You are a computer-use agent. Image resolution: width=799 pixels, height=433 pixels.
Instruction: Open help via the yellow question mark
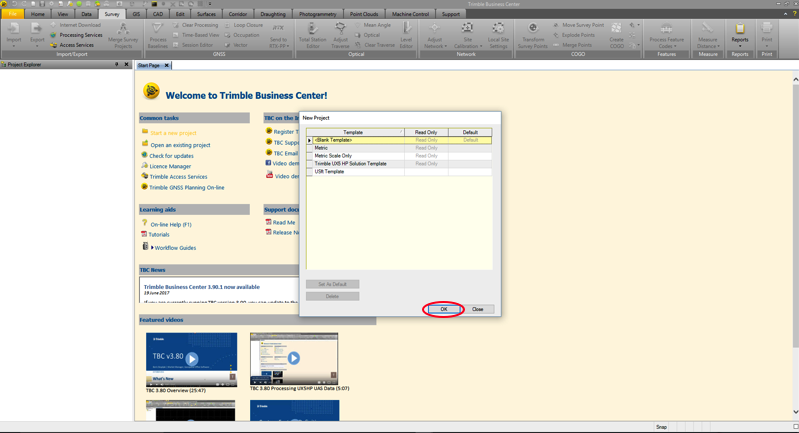(x=794, y=14)
